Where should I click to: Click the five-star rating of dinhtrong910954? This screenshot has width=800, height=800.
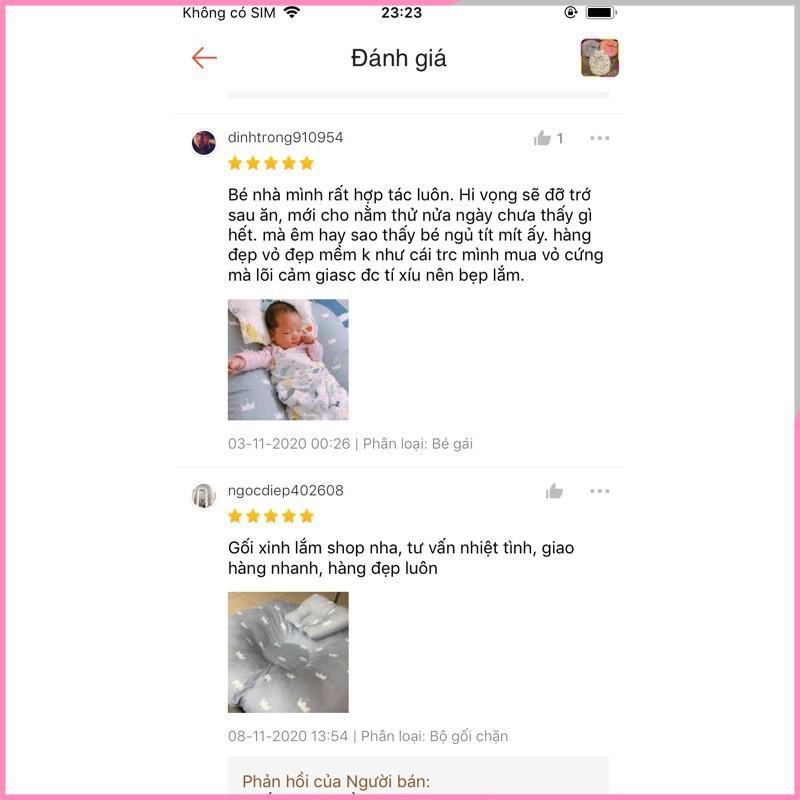click(x=271, y=163)
